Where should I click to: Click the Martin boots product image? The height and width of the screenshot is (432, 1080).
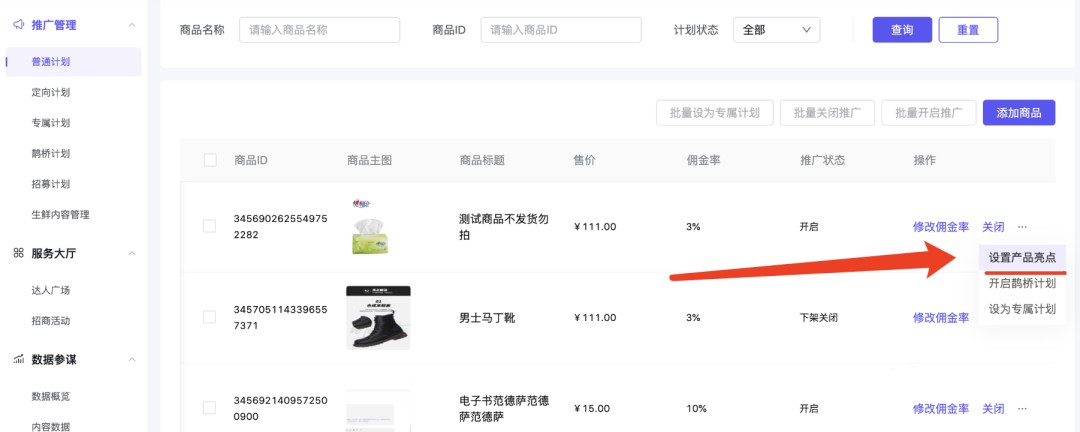(378, 318)
